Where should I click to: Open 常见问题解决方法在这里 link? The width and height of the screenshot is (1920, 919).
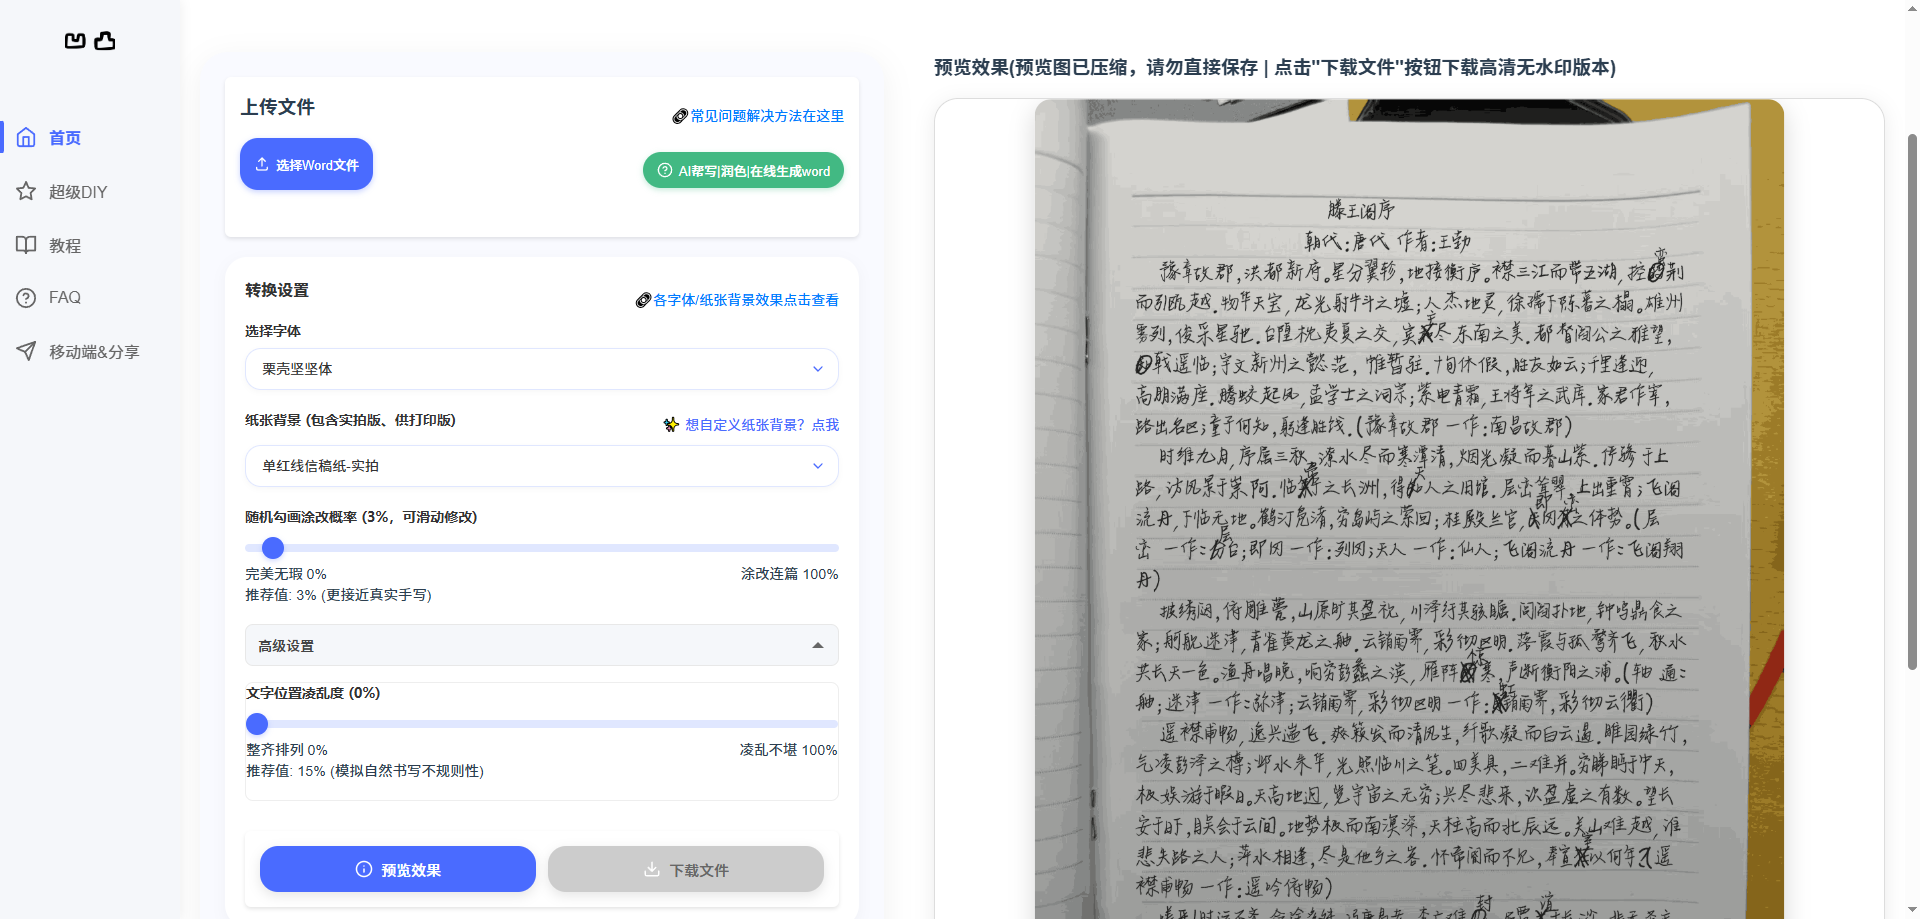tap(766, 116)
